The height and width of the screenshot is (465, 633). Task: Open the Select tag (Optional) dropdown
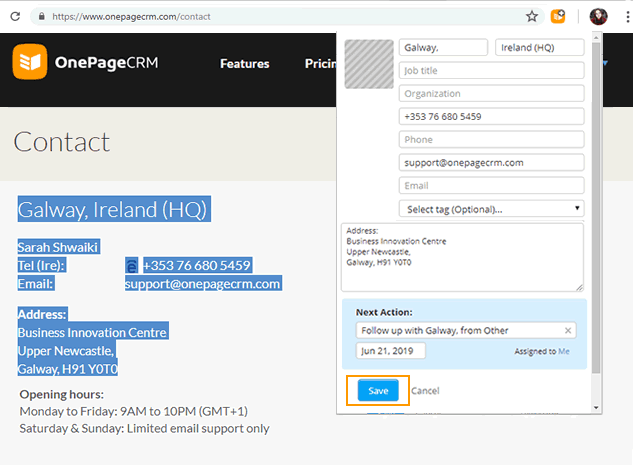point(491,209)
